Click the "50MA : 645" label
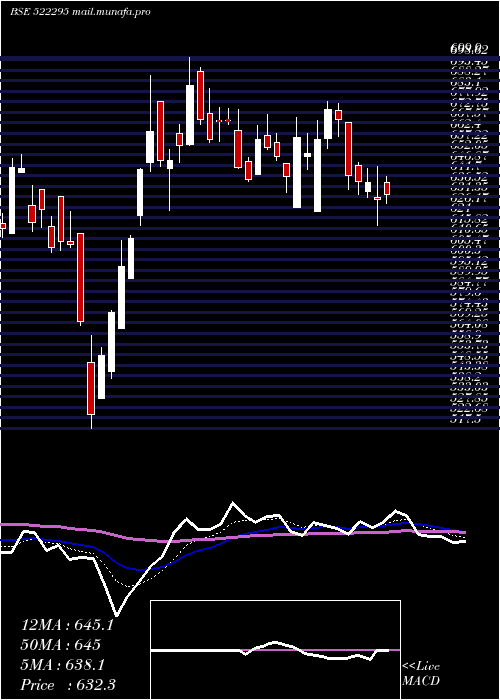The width and height of the screenshot is (500, 700). pyautogui.click(x=60, y=645)
